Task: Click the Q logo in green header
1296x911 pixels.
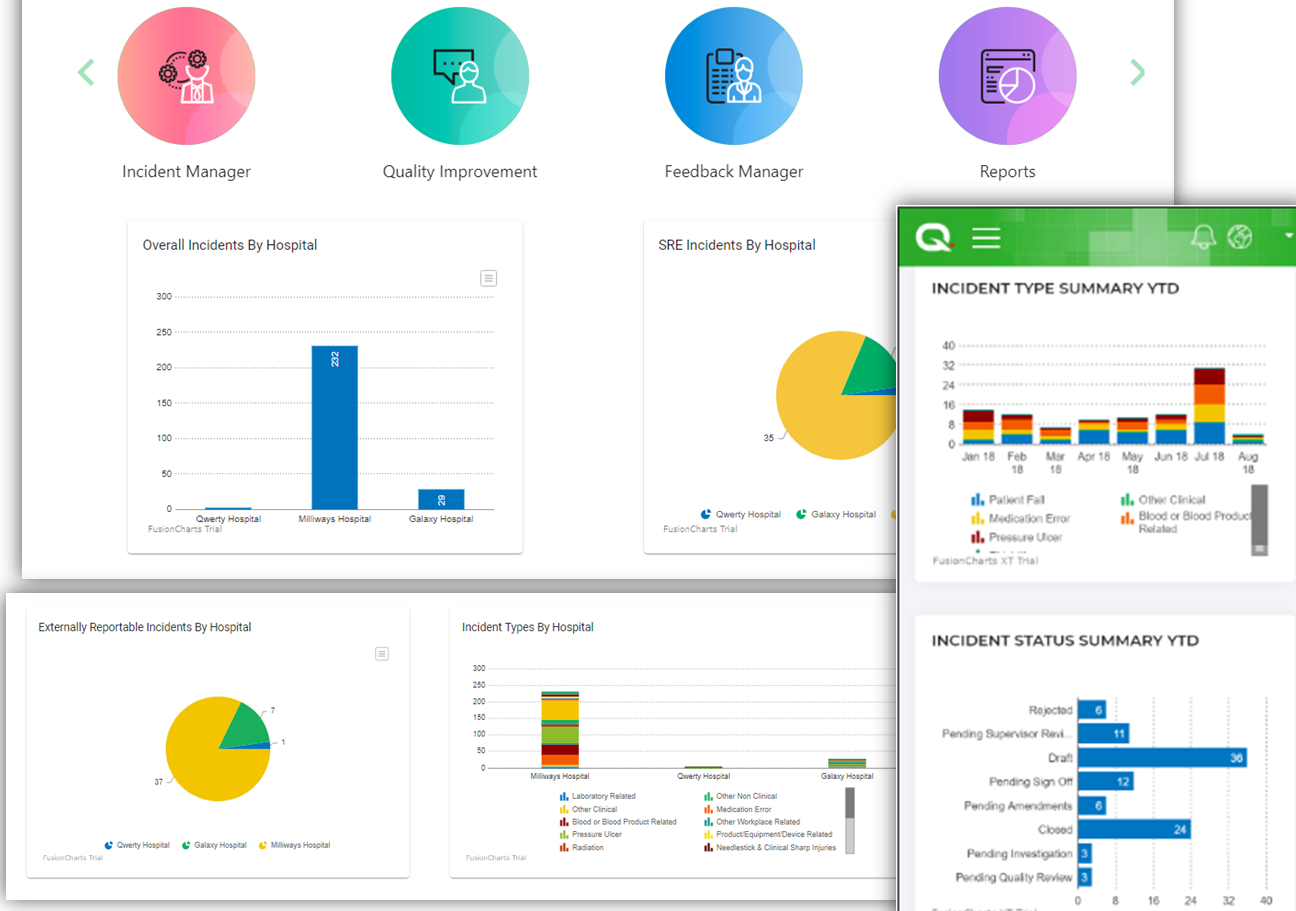Action: [935, 238]
